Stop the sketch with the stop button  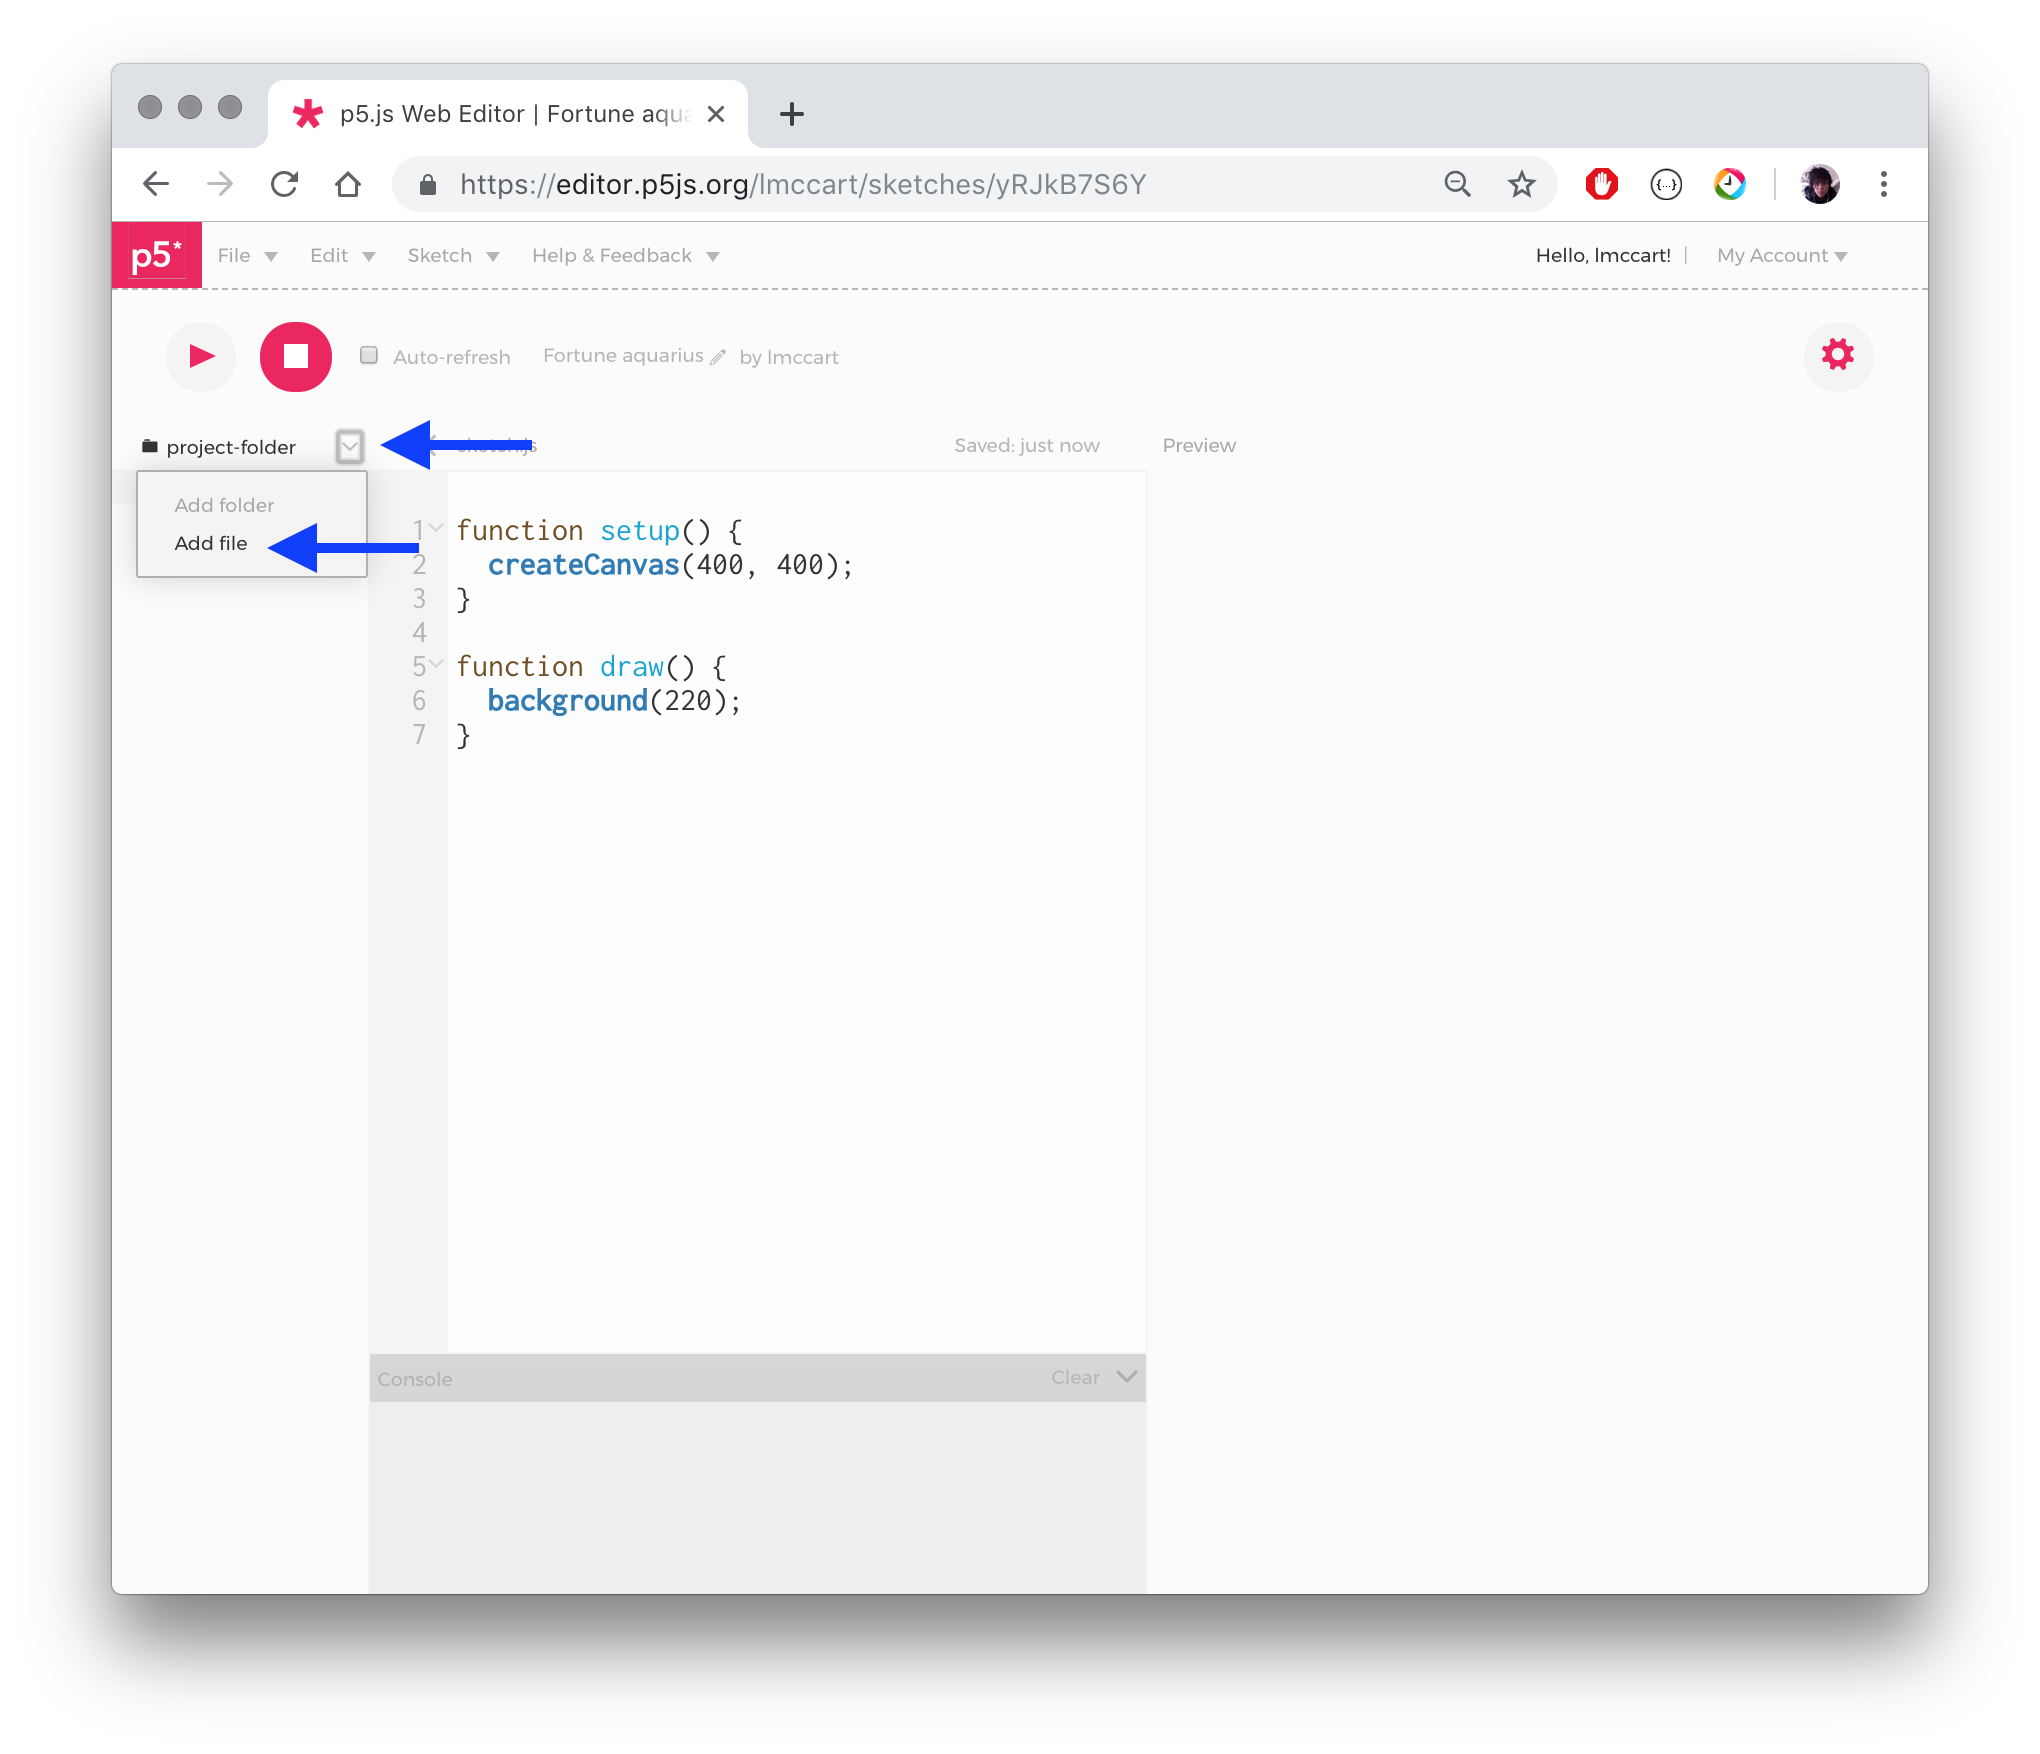295,356
